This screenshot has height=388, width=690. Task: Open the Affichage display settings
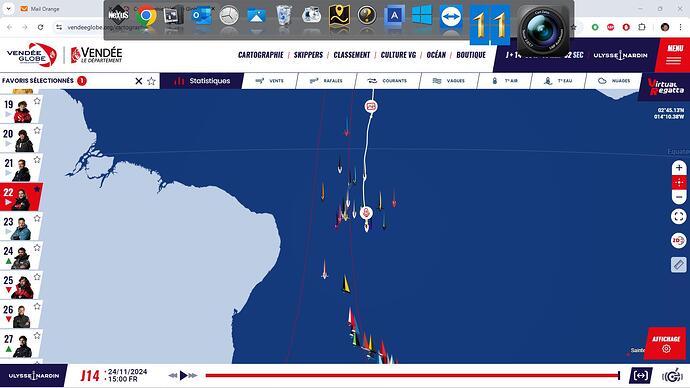click(666, 344)
